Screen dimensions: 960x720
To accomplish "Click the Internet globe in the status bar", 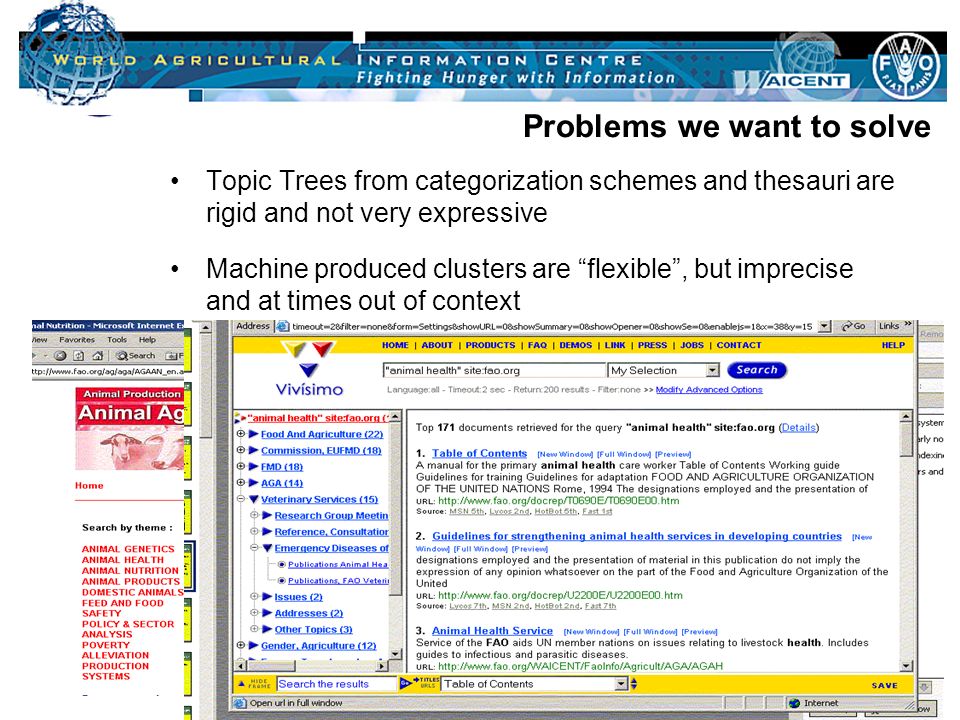I will pos(794,703).
